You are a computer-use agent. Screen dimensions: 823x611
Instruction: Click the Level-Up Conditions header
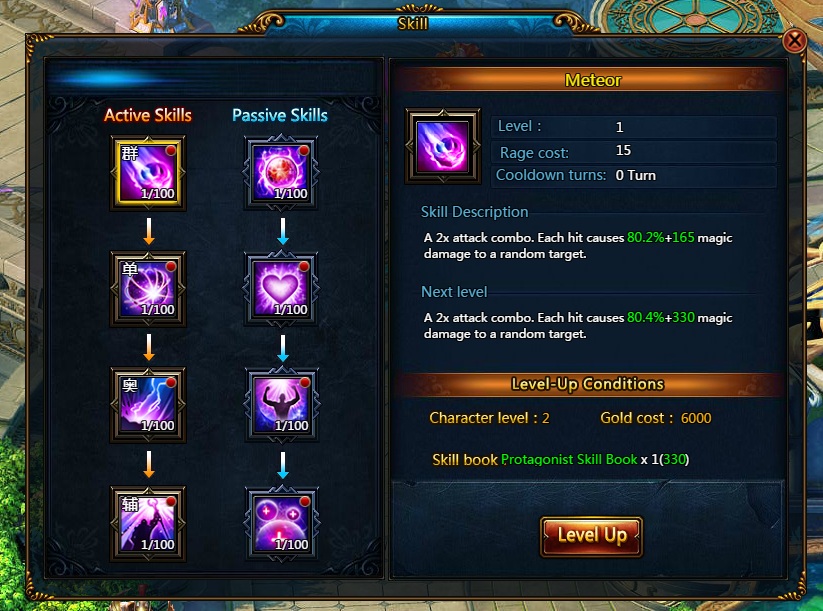click(588, 384)
